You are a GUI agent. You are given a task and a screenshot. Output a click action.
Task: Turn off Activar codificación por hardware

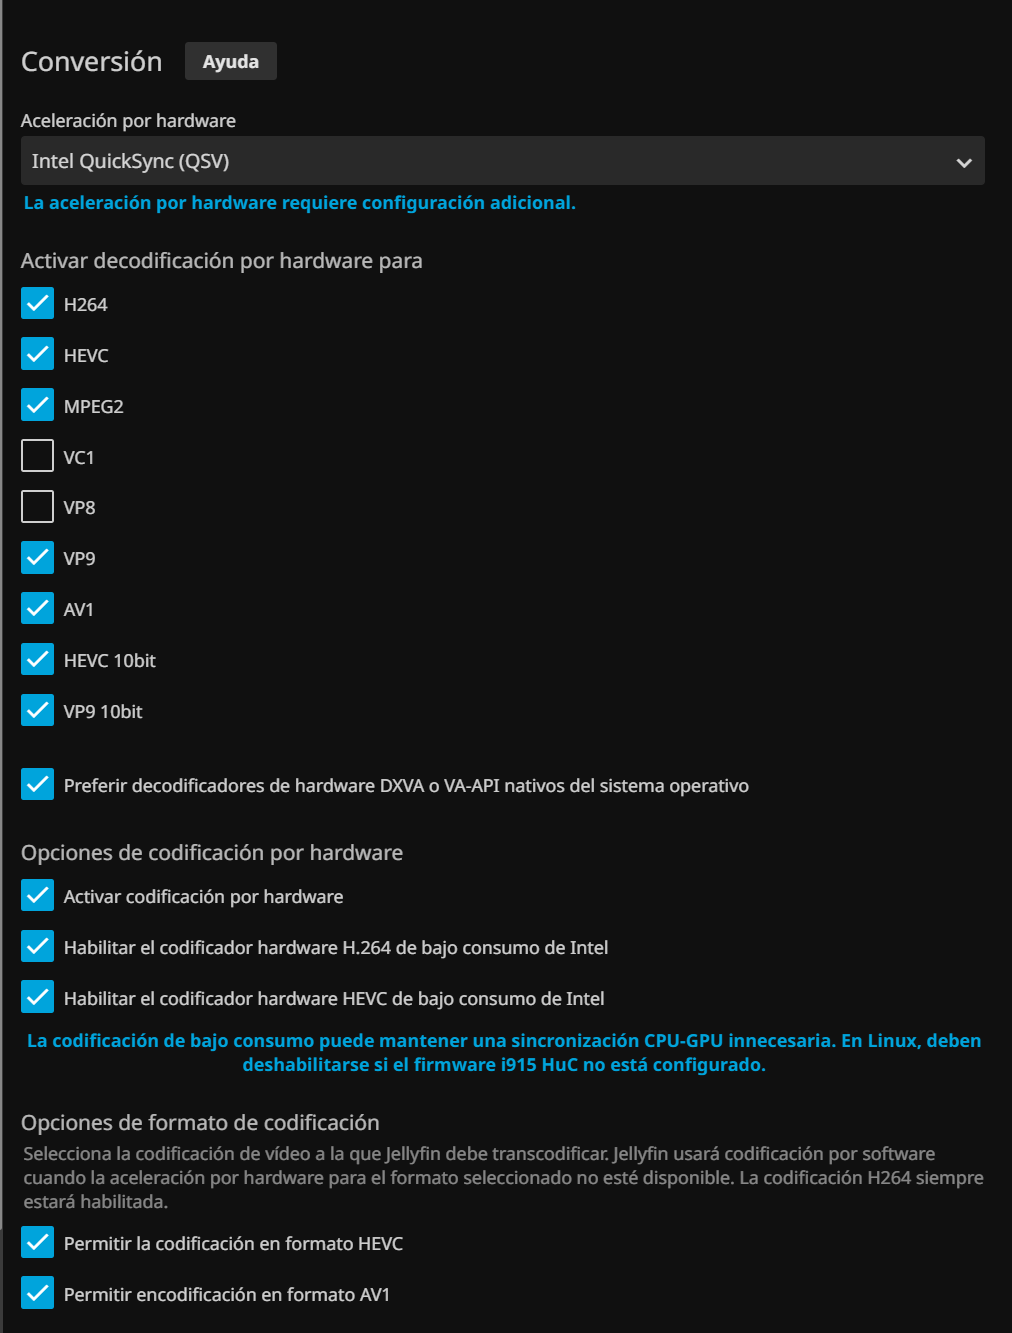click(38, 896)
